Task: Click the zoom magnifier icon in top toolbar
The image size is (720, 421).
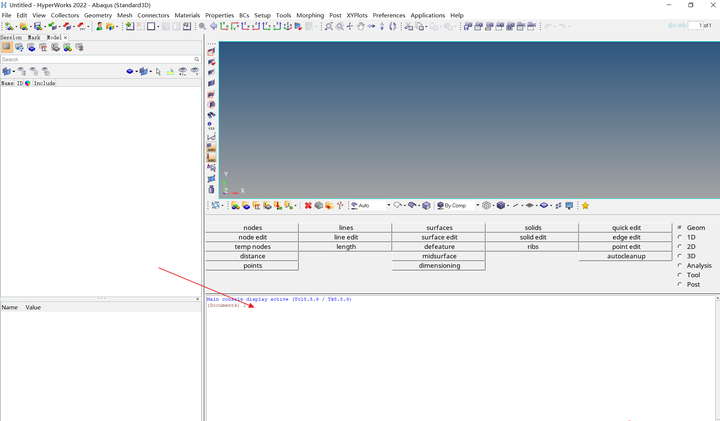Action: (202, 27)
